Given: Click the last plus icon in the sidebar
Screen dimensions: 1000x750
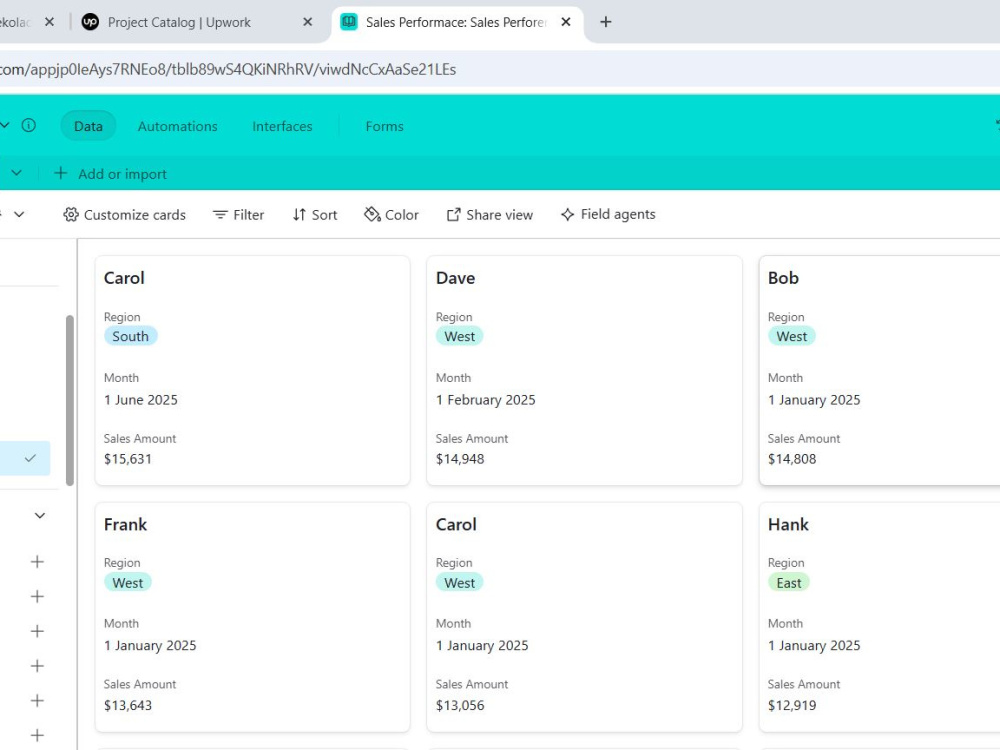Looking at the screenshot, I should [x=37, y=735].
